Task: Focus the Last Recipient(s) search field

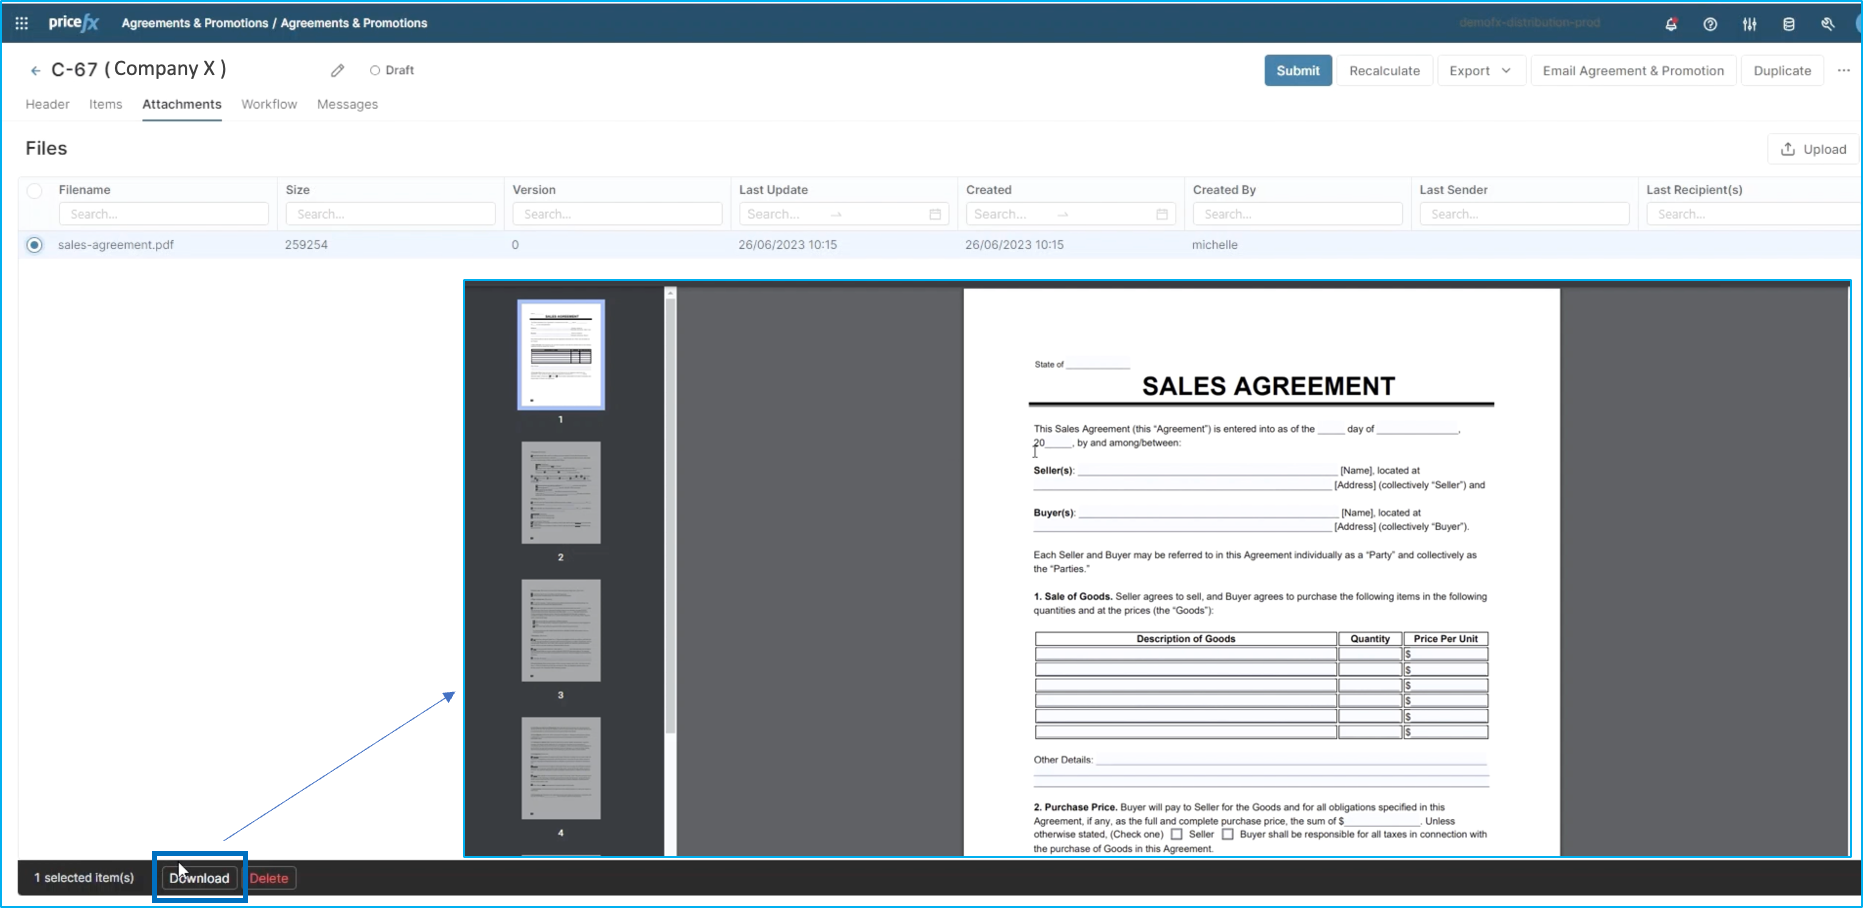Action: click(1754, 214)
